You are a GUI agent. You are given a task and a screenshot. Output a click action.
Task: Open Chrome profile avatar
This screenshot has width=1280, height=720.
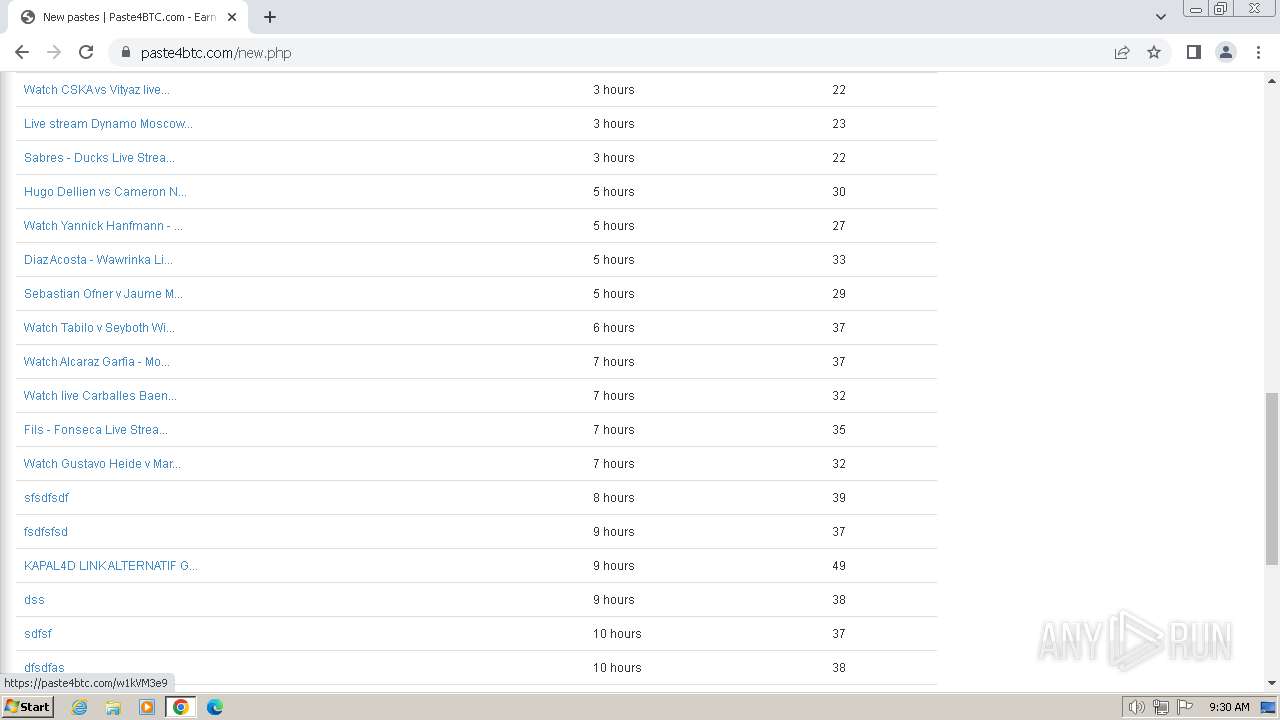point(1226,52)
